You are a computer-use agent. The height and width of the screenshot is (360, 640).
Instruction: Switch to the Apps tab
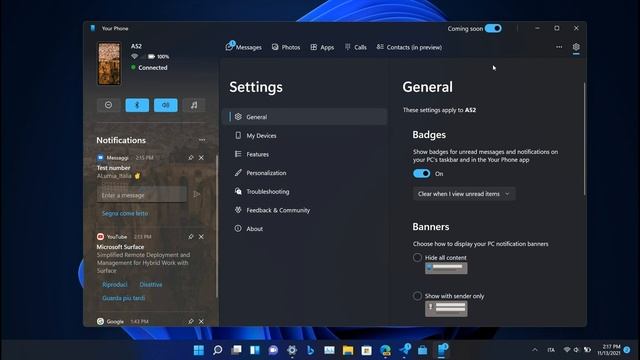pyautogui.click(x=322, y=47)
